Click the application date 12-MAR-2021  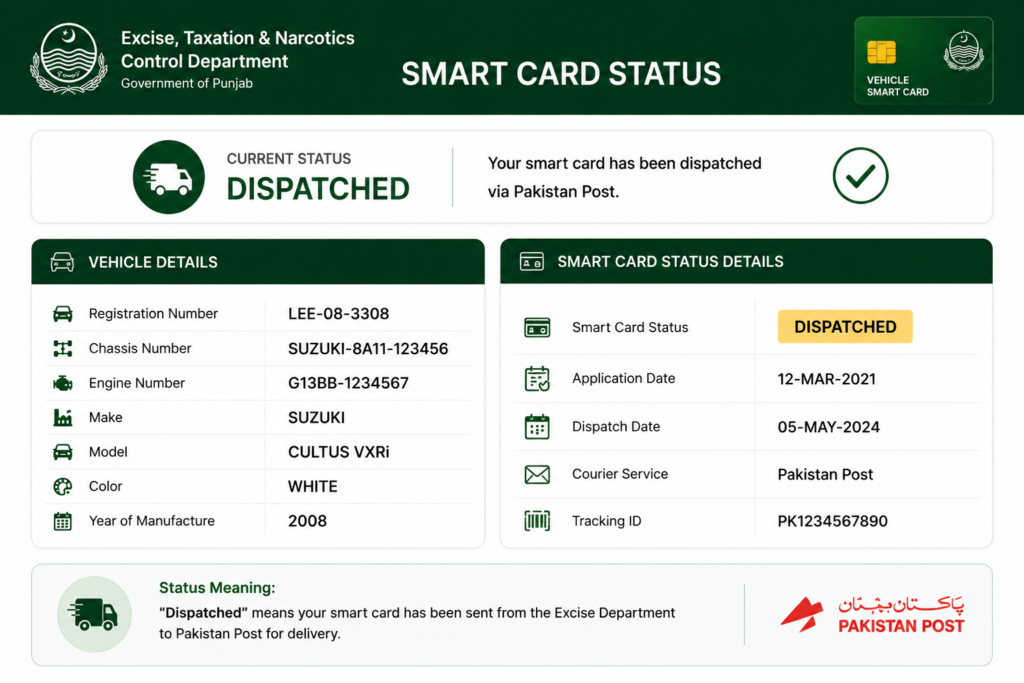click(x=826, y=379)
